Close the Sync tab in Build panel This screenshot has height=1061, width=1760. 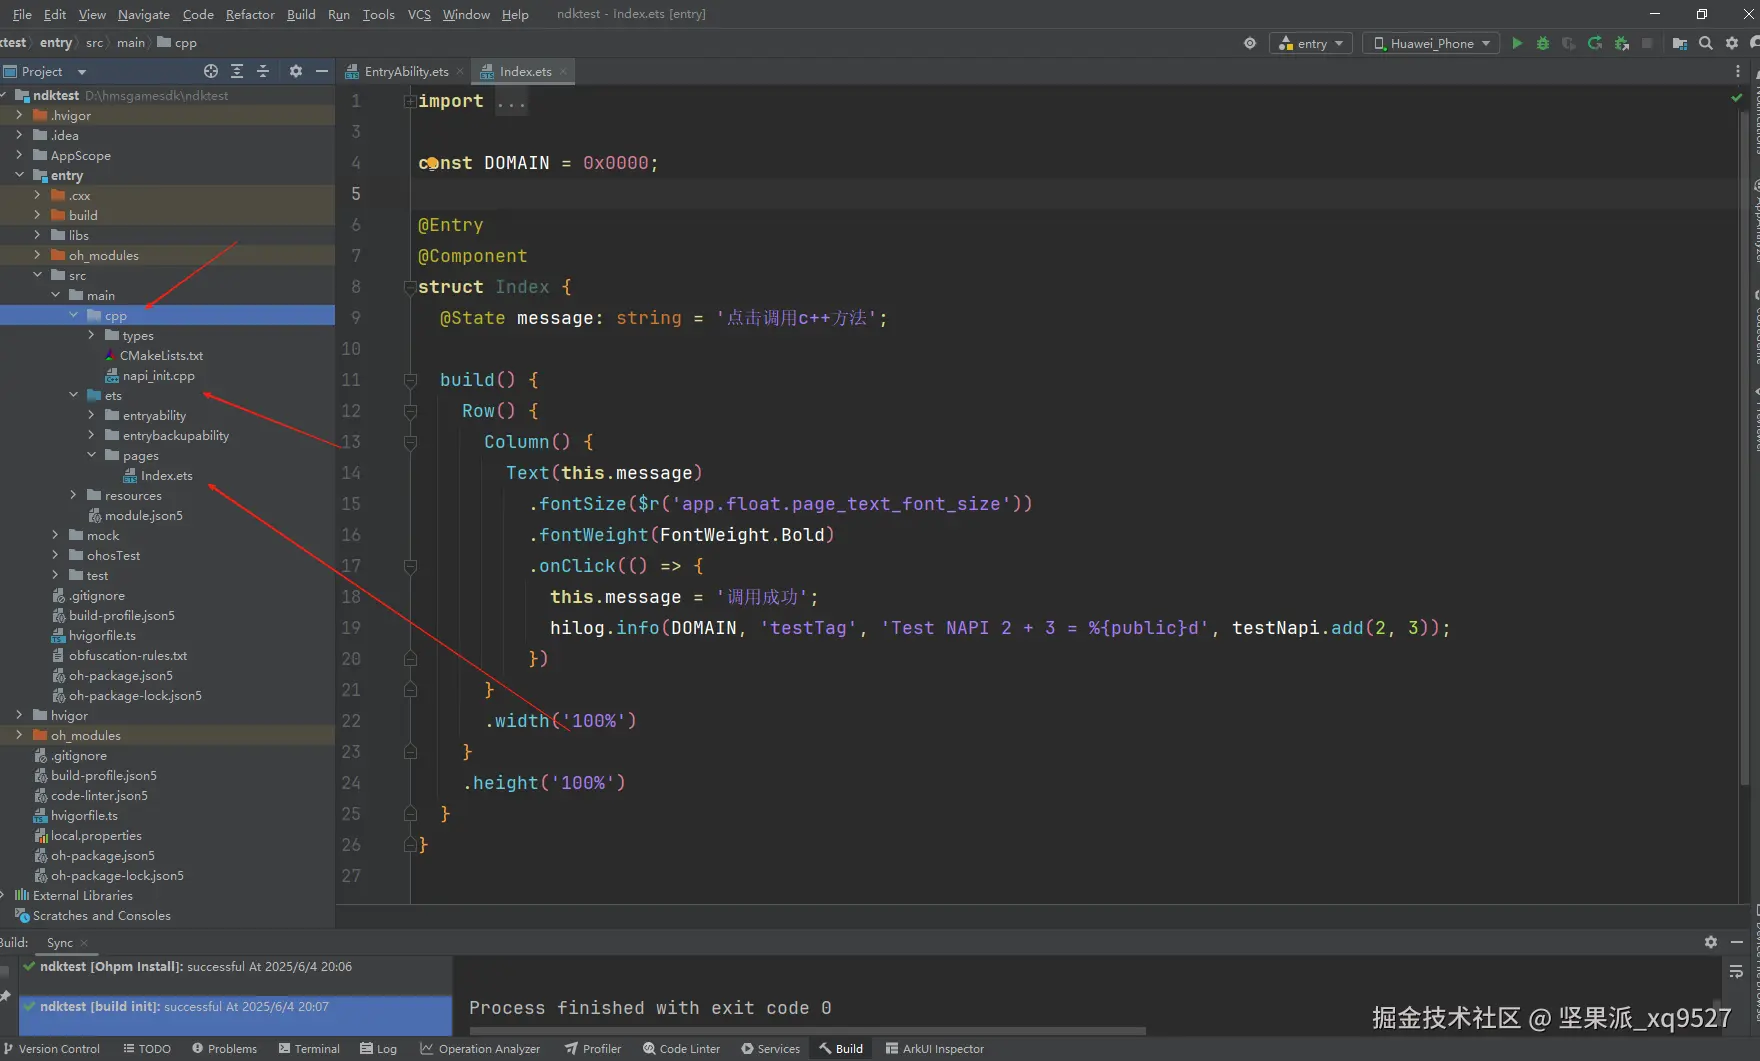(84, 943)
